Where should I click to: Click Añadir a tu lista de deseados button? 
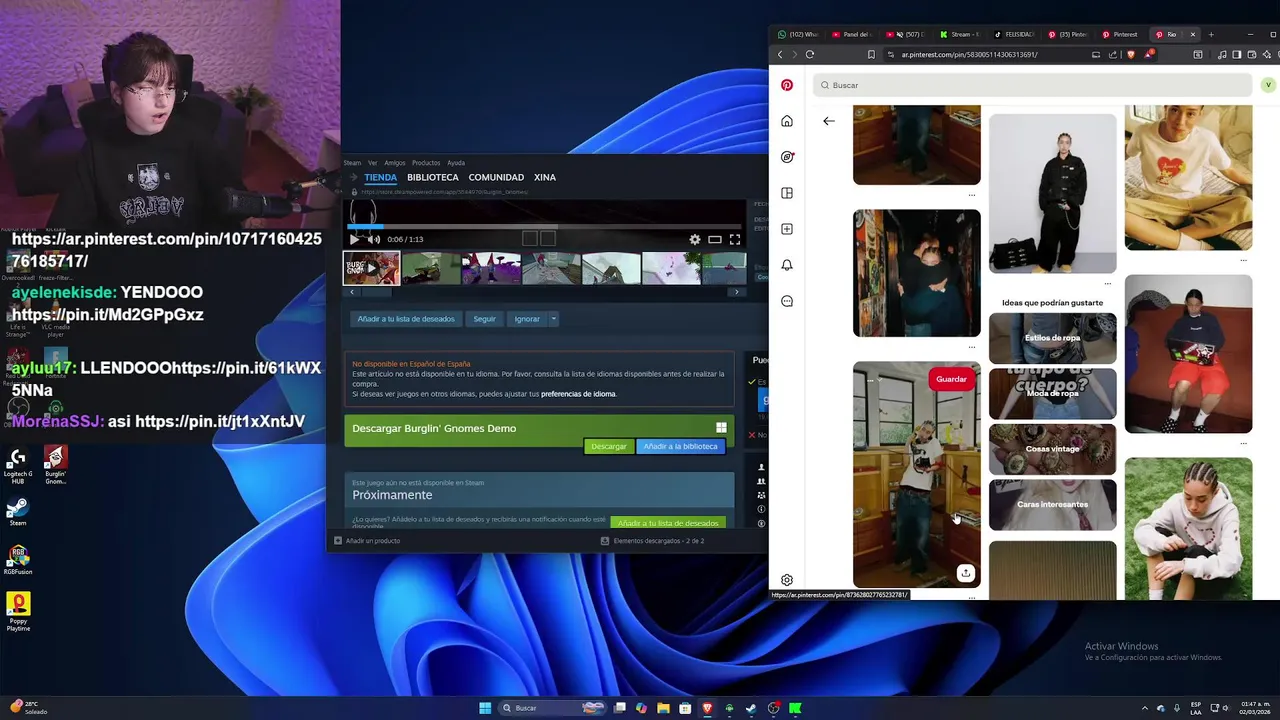406,319
